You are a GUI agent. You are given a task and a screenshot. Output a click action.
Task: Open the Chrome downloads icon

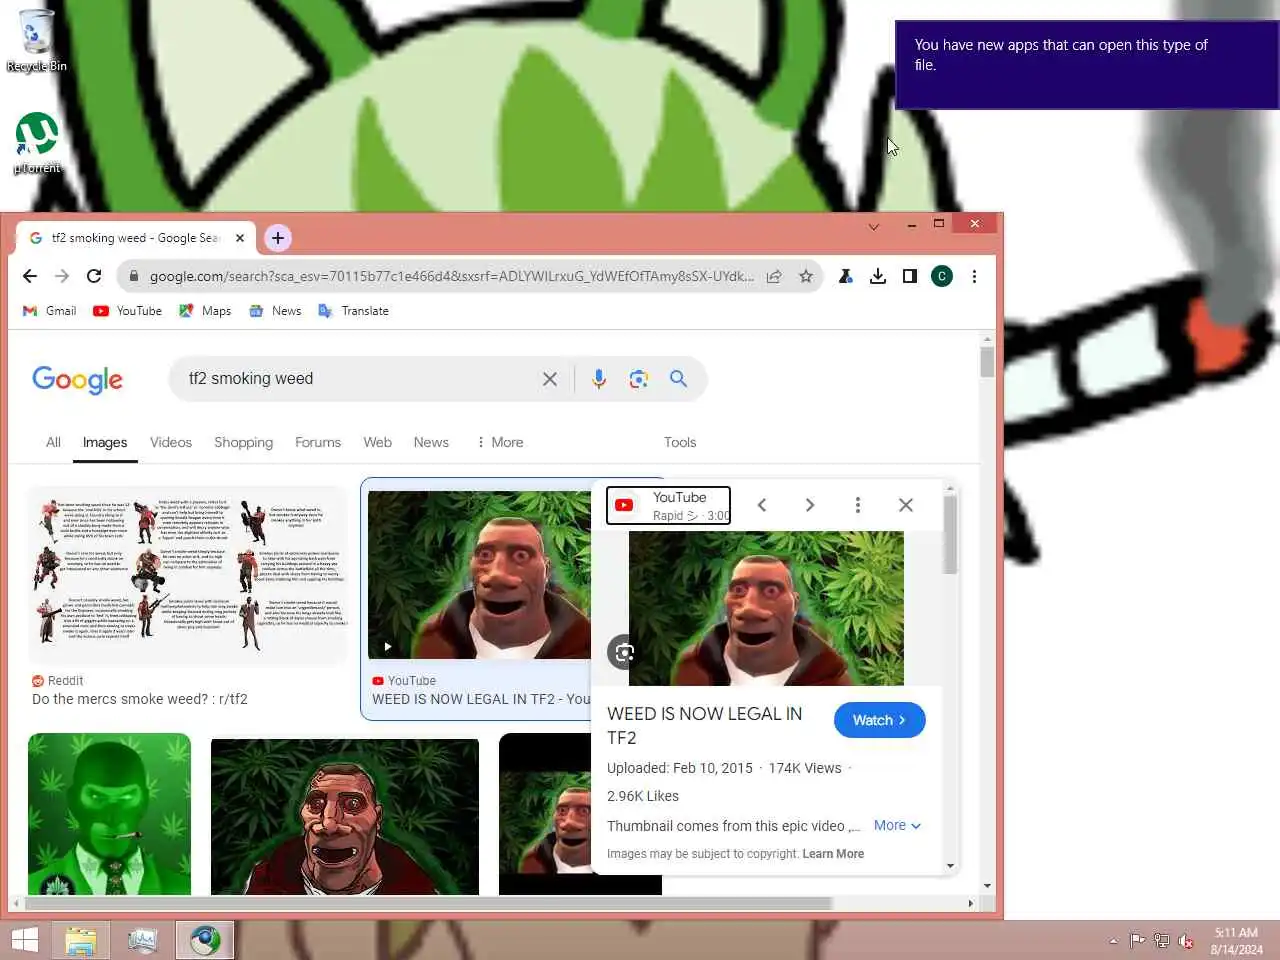[878, 276]
